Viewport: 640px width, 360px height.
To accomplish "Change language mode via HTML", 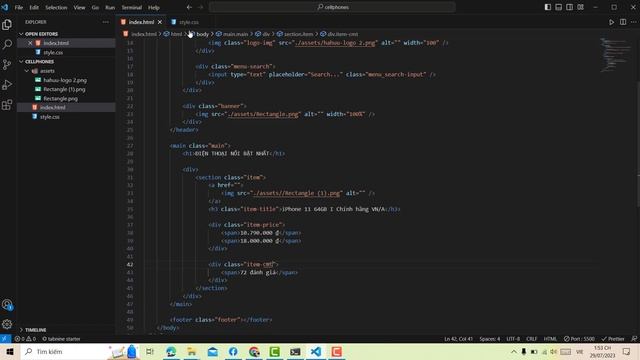I will 550,339.
